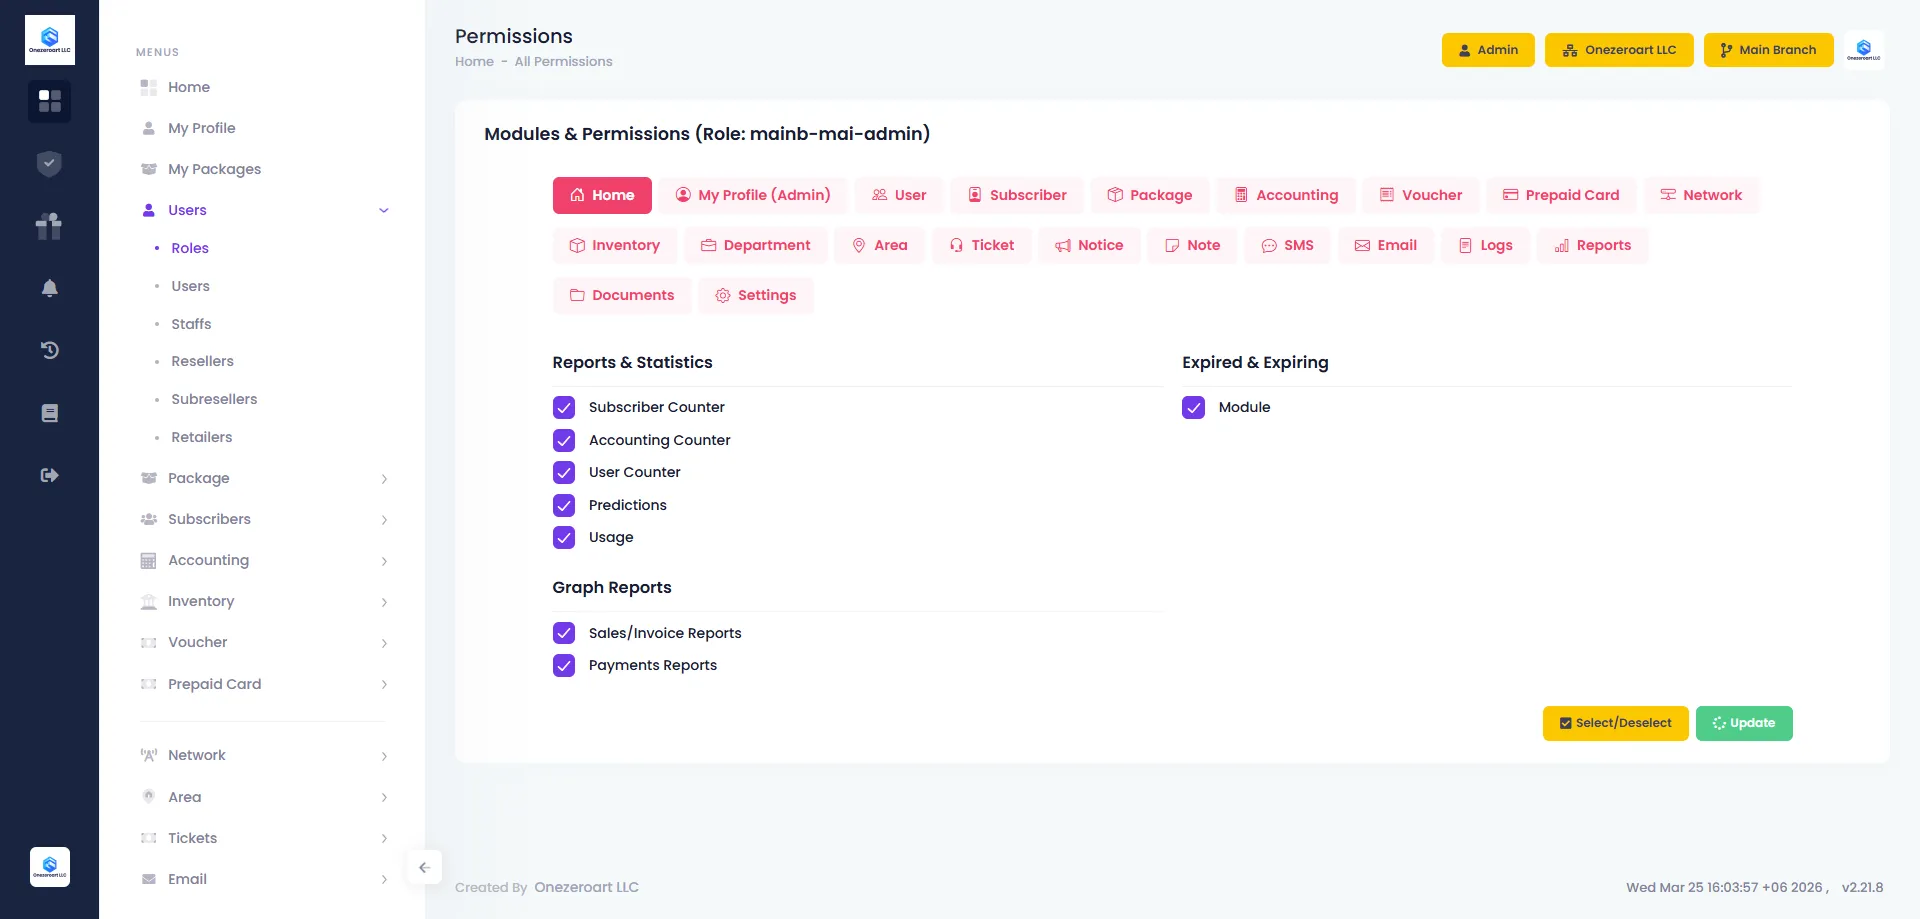
Task: Open the logs book icon in the sidebar rail
Action: 49,412
